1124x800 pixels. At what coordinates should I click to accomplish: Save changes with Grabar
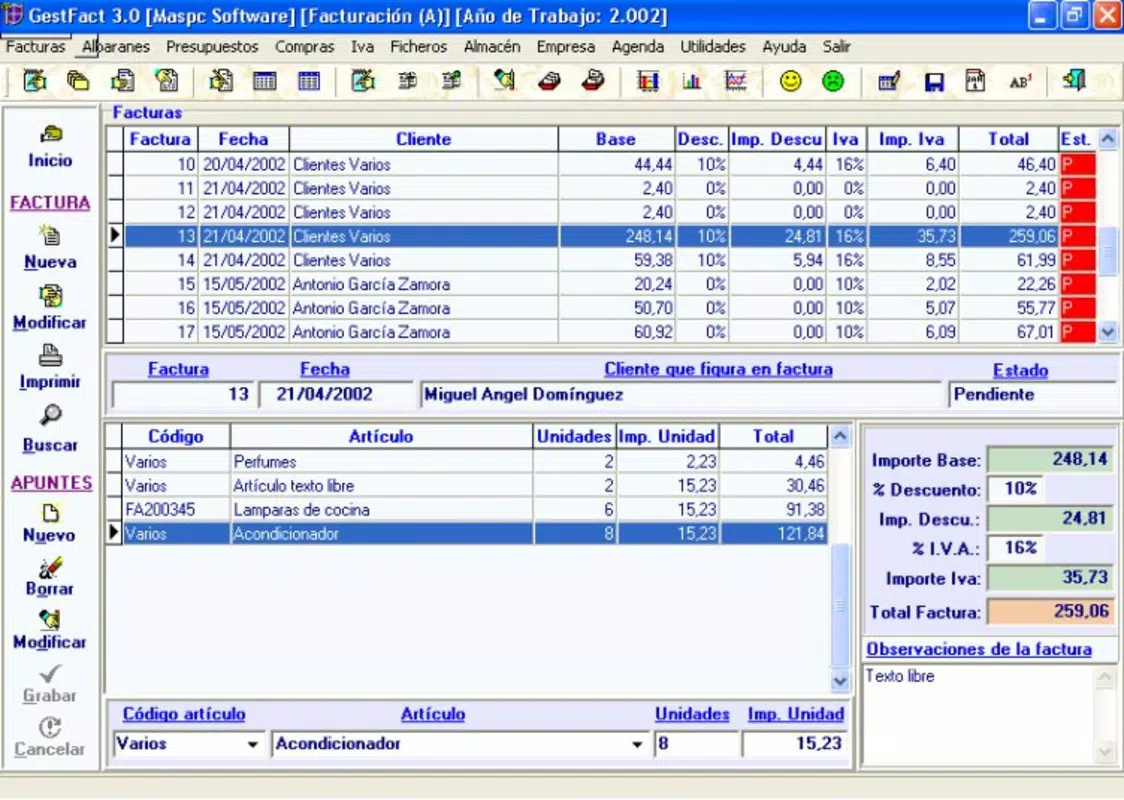[x=50, y=684]
